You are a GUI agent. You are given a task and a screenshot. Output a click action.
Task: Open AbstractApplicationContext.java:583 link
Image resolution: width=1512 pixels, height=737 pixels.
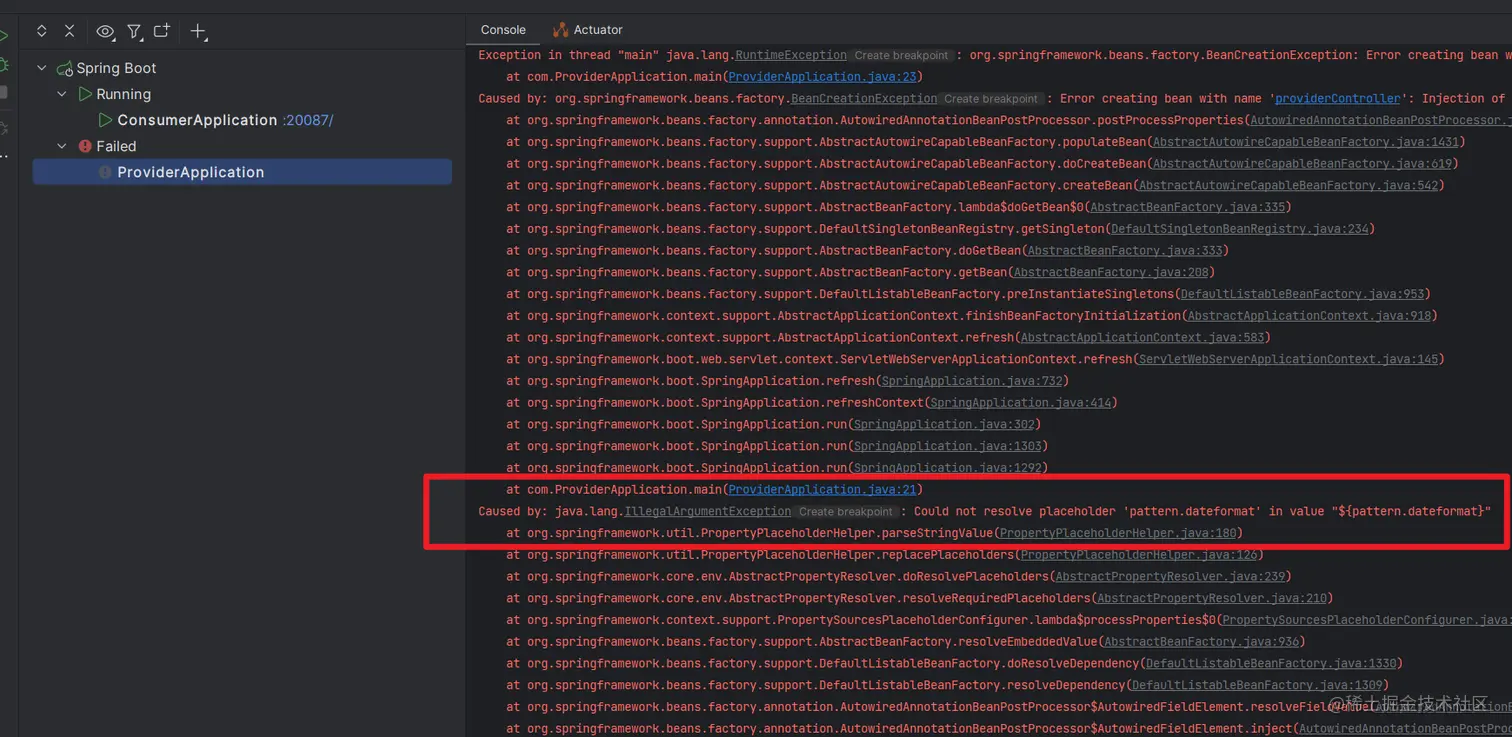1142,338
